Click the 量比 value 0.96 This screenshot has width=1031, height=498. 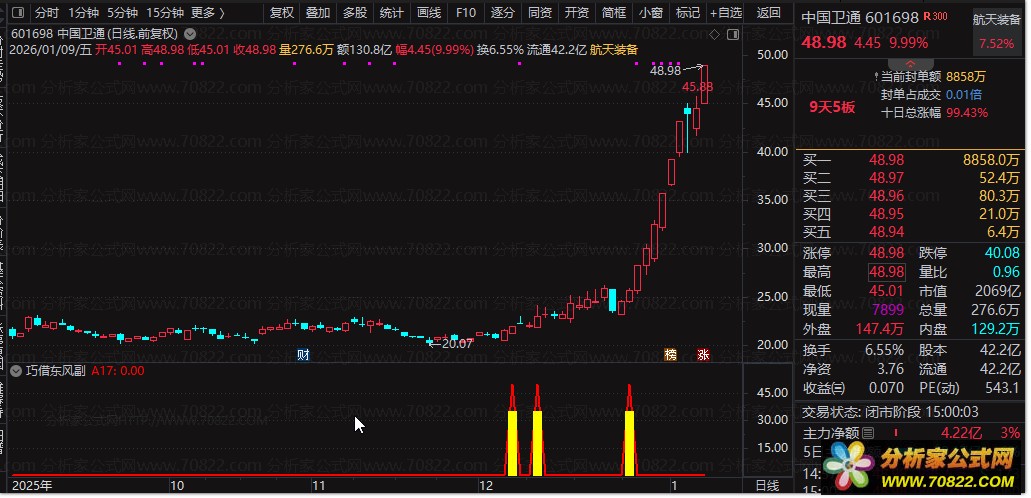pyautogui.click(x=1006, y=272)
